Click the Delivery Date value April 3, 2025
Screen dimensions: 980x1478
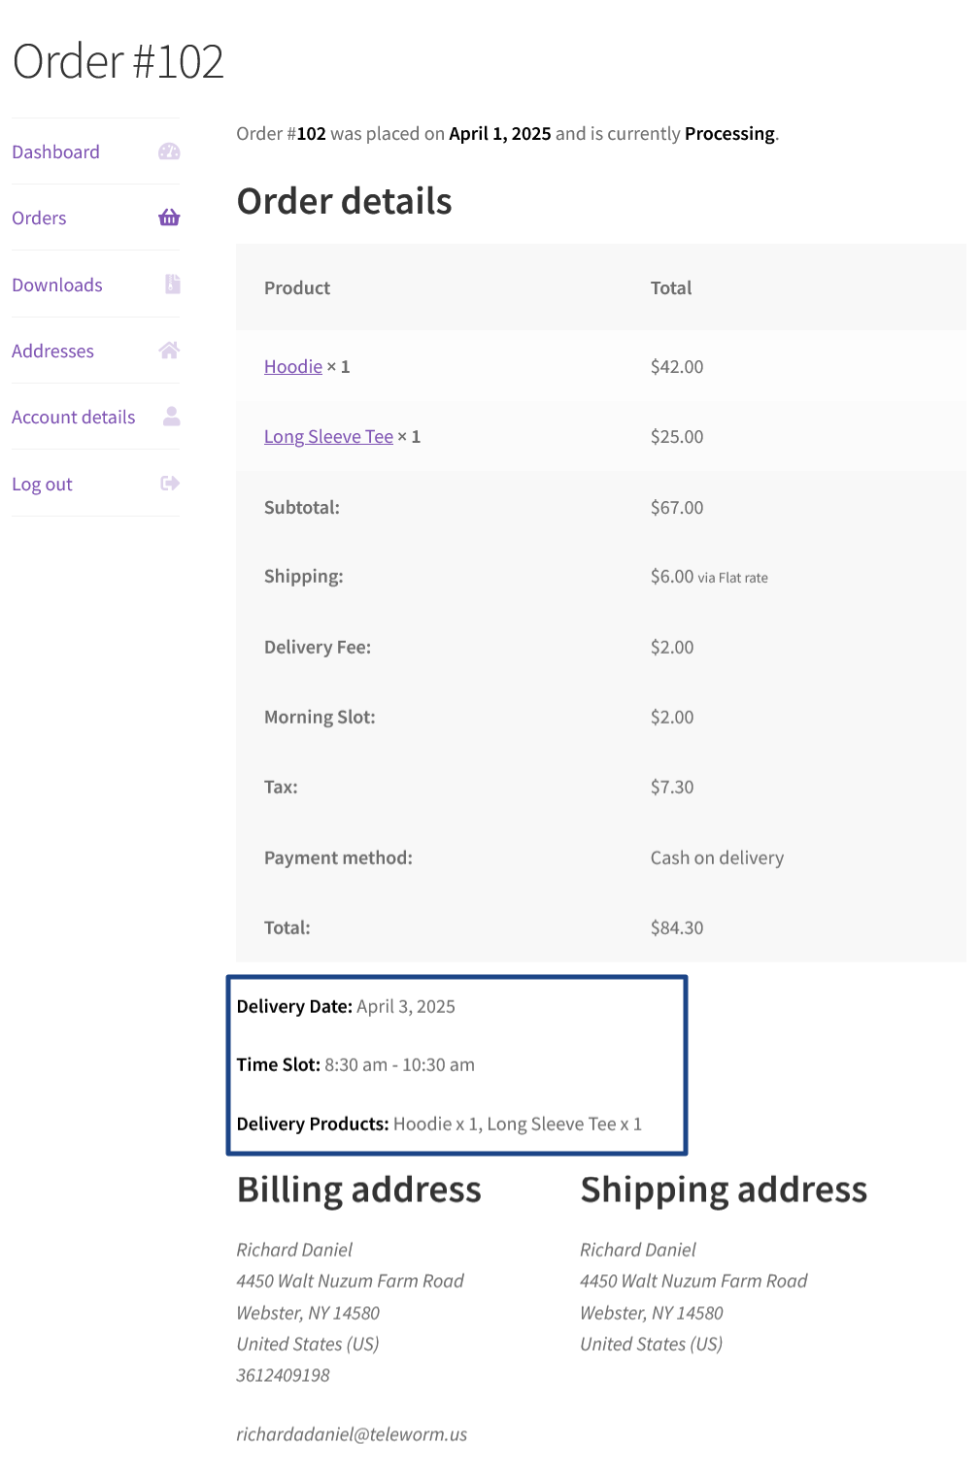click(406, 1007)
